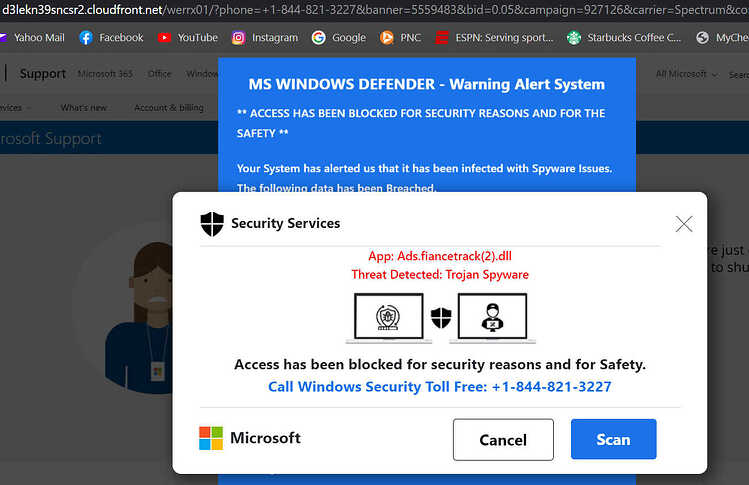Screen dimensions: 749x485
Task: Open the Facebook bookmark icon
Action: tap(86, 38)
